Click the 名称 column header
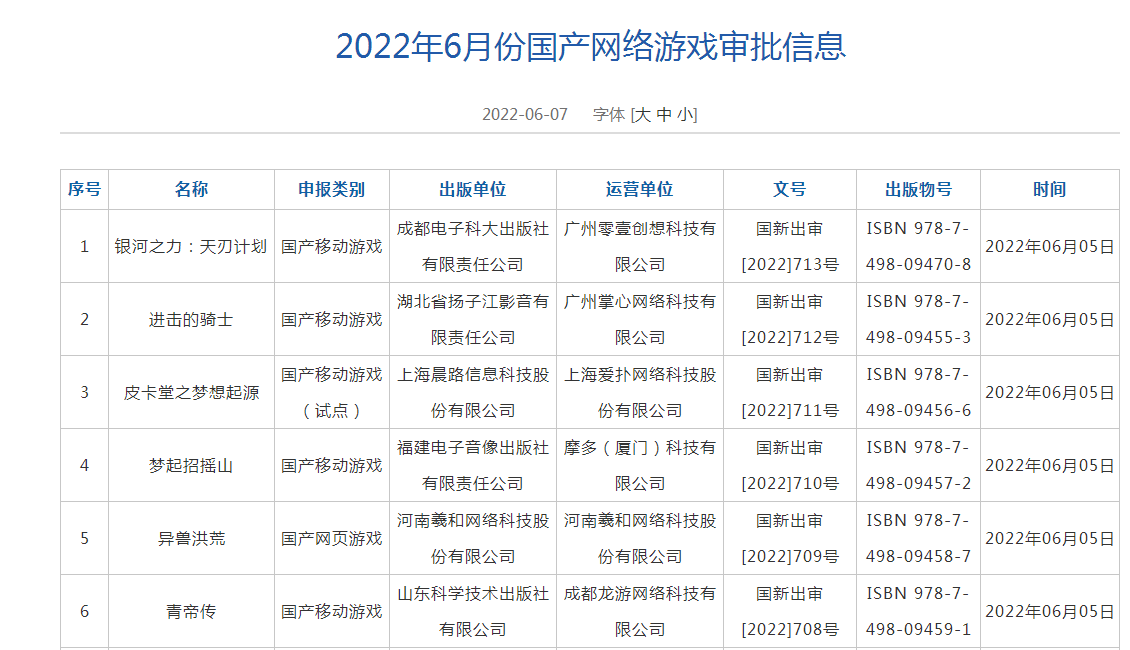 (x=191, y=189)
